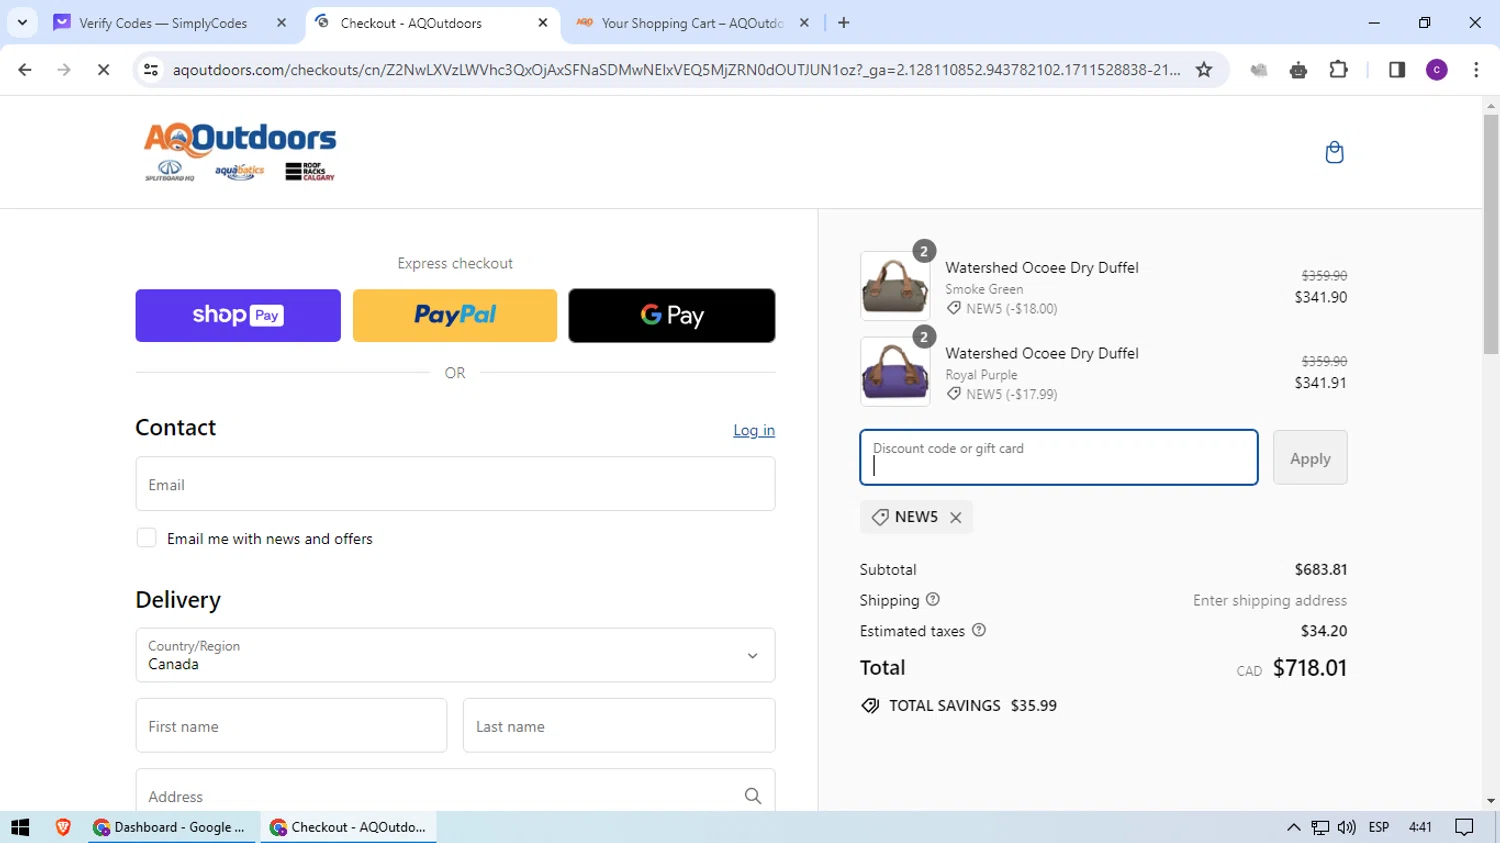Click the Royal Purple duffel thumbnail

point(895,371)
